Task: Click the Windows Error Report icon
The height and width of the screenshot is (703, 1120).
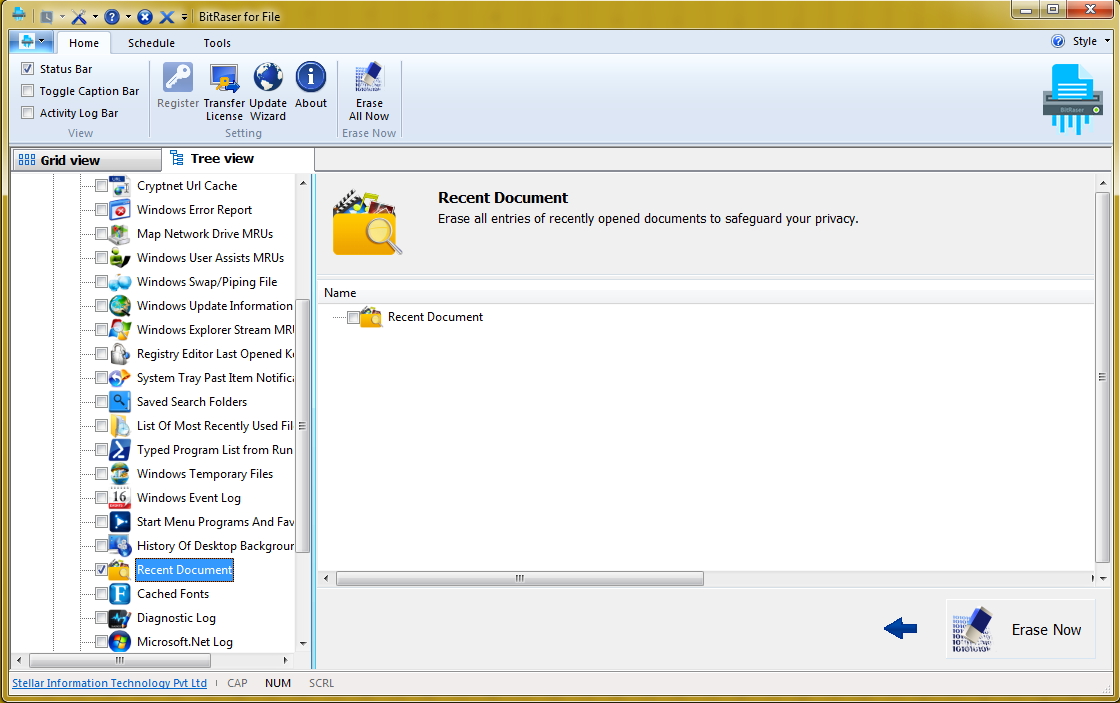Action: pyautogui.click(x=120, y=210)
